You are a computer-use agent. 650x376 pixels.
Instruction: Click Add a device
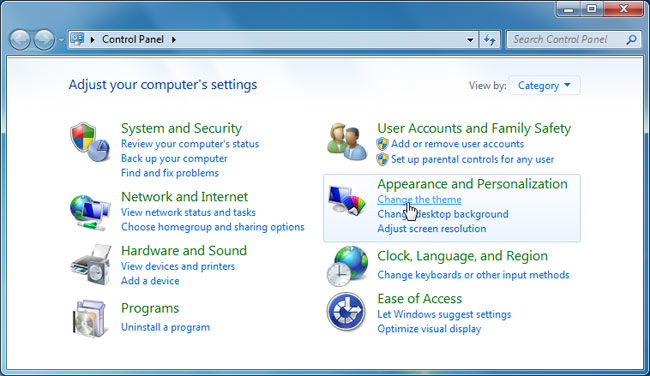[x=150, y=281]
